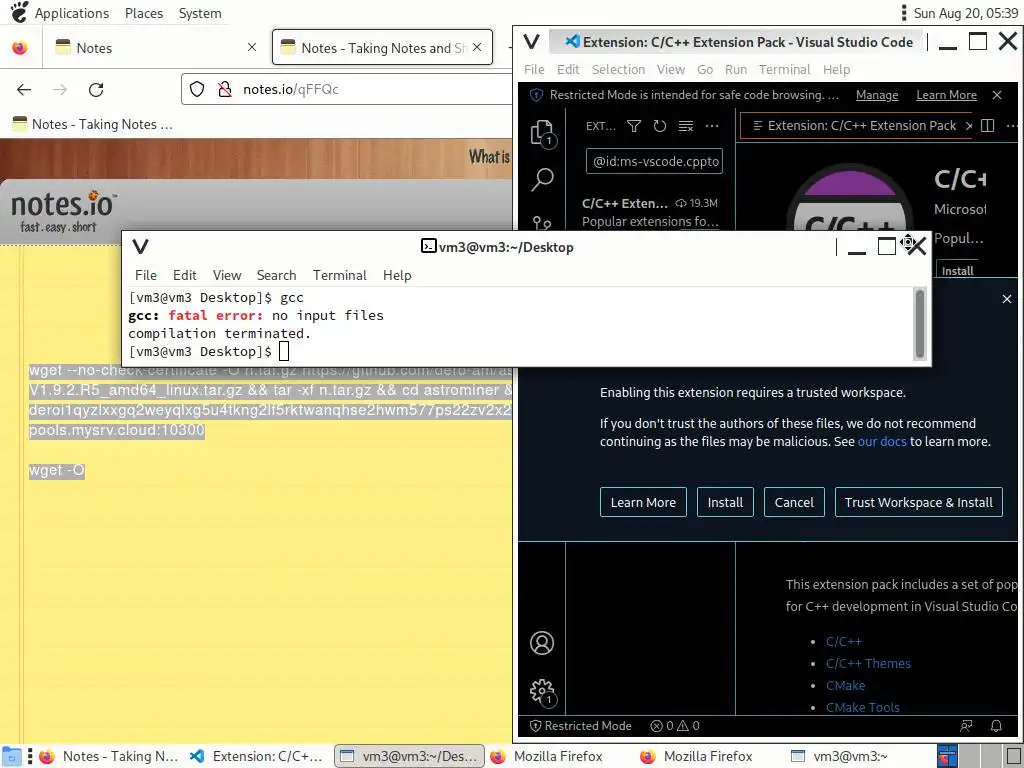Refresh the extensions list
Screen dimensions: 1024x768
click(660, 126)
